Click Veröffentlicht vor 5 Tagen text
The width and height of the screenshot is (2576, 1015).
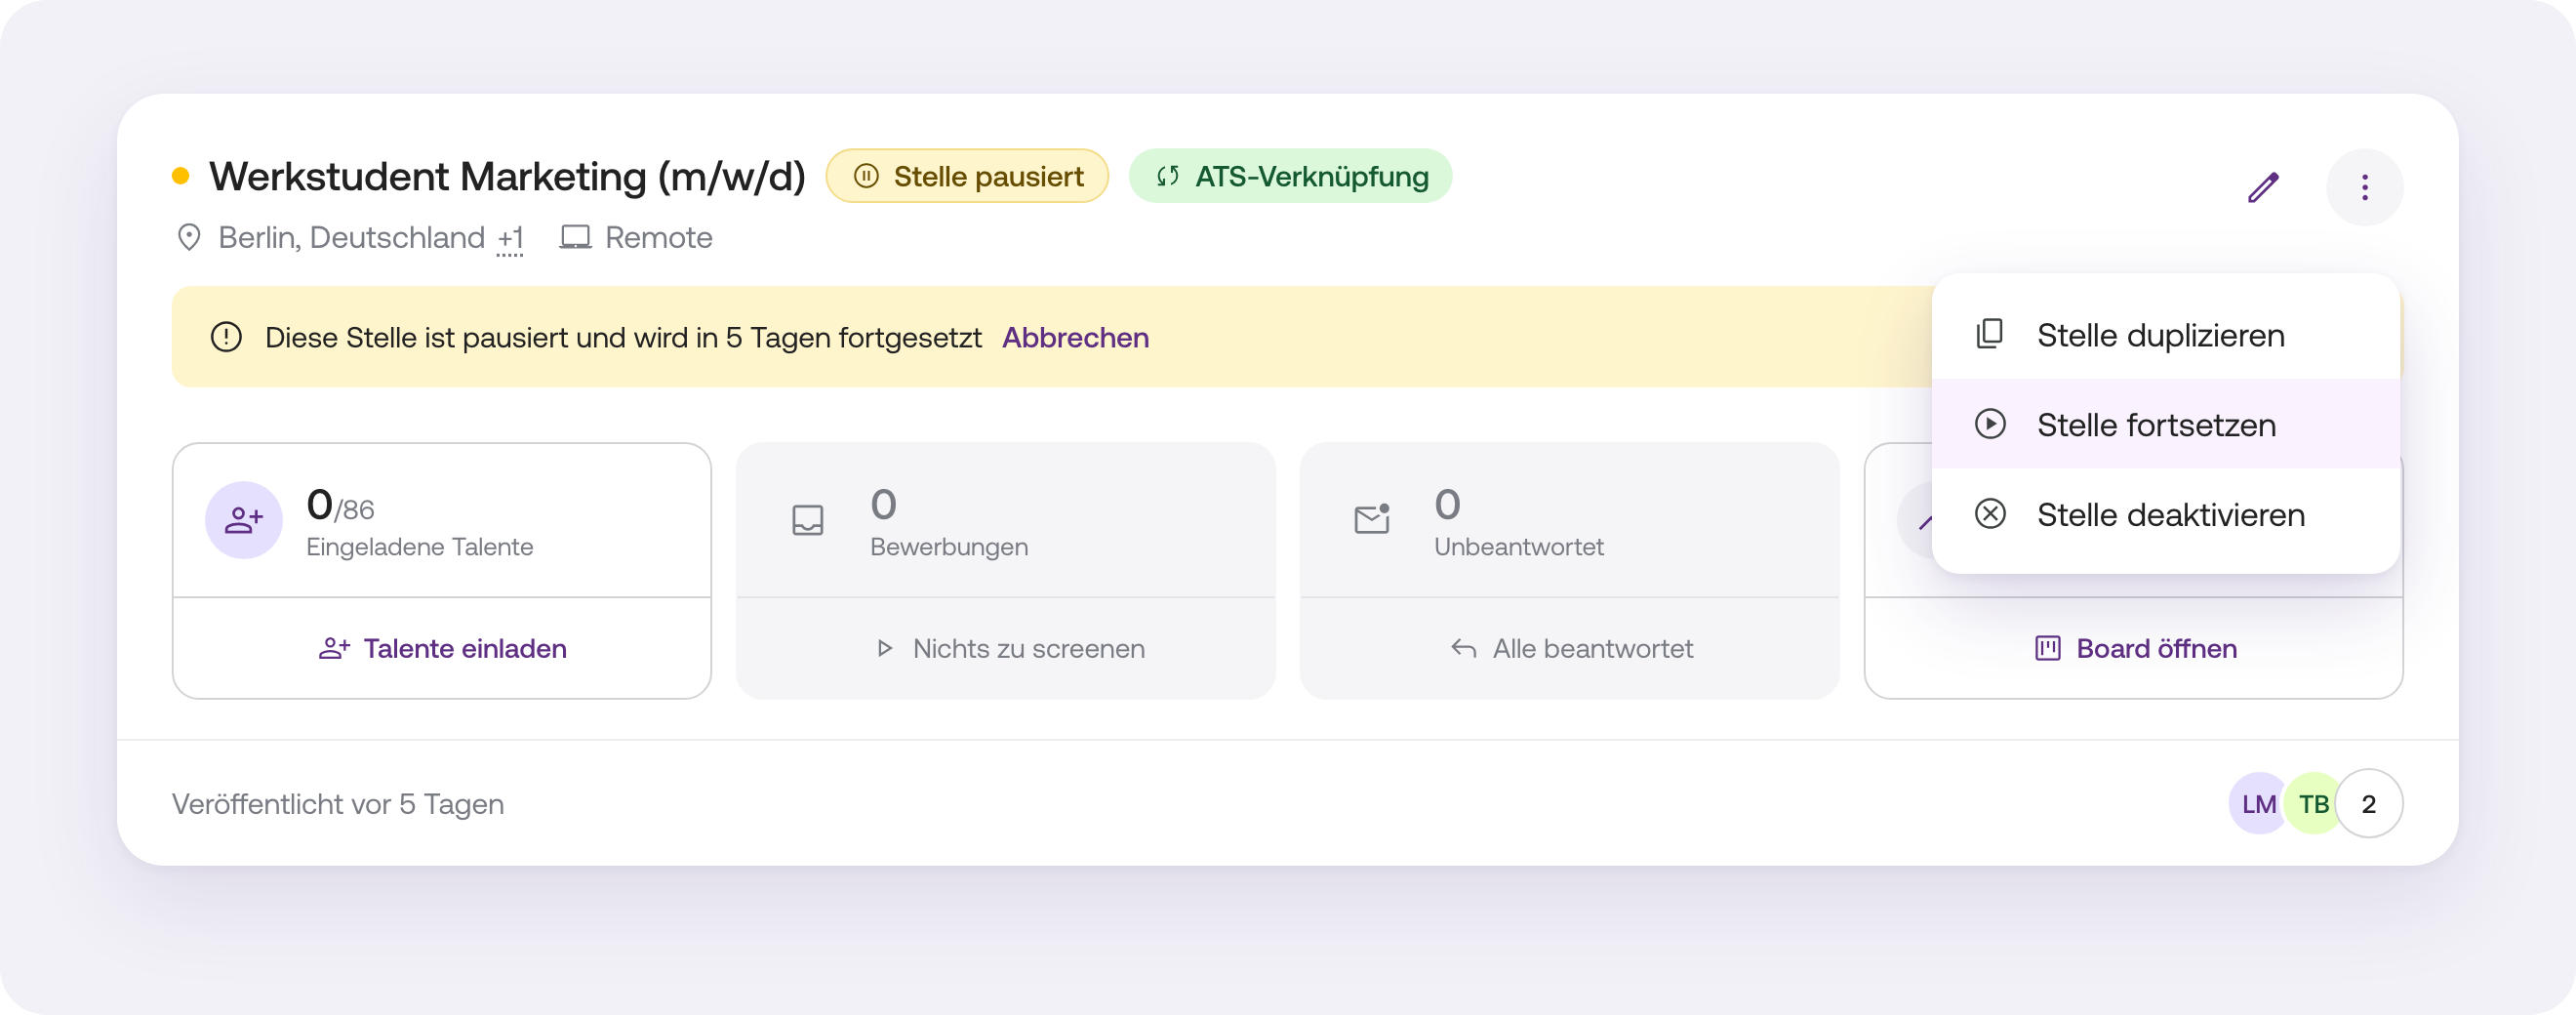tap(338, 804)
